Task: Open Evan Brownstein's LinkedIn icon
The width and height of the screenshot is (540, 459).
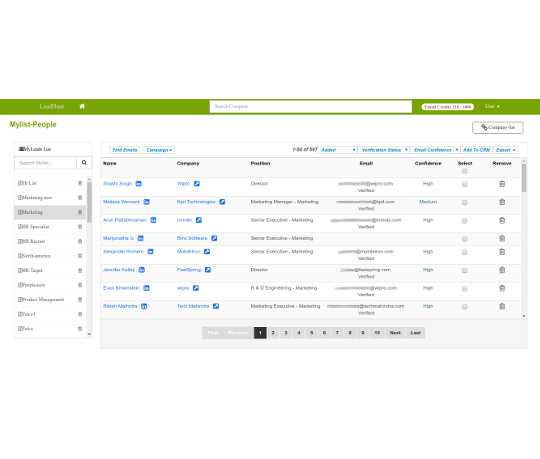Action: tap(146, 288)
